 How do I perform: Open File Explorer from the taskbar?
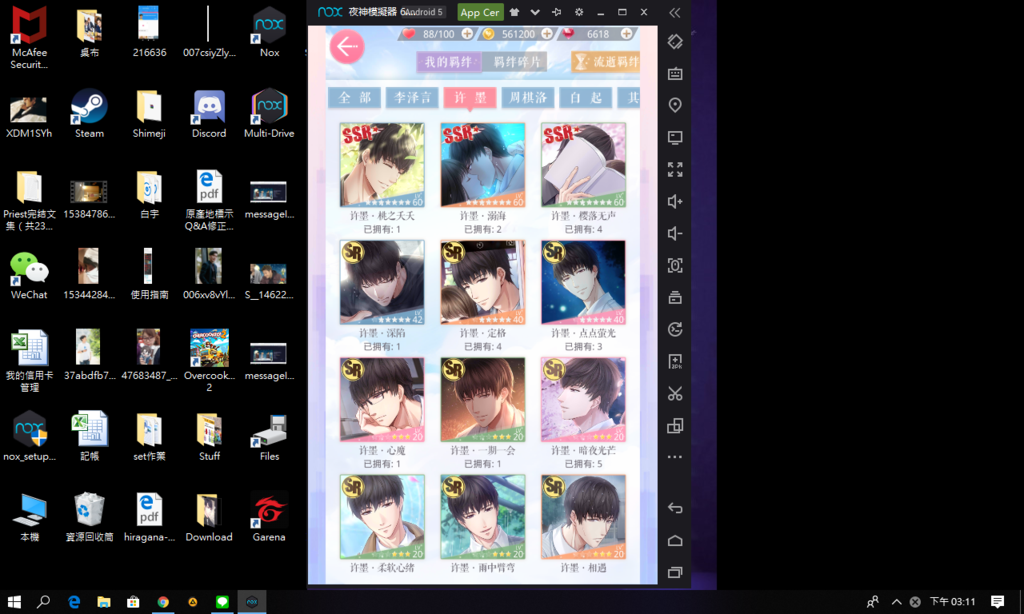tap(103, 602)
